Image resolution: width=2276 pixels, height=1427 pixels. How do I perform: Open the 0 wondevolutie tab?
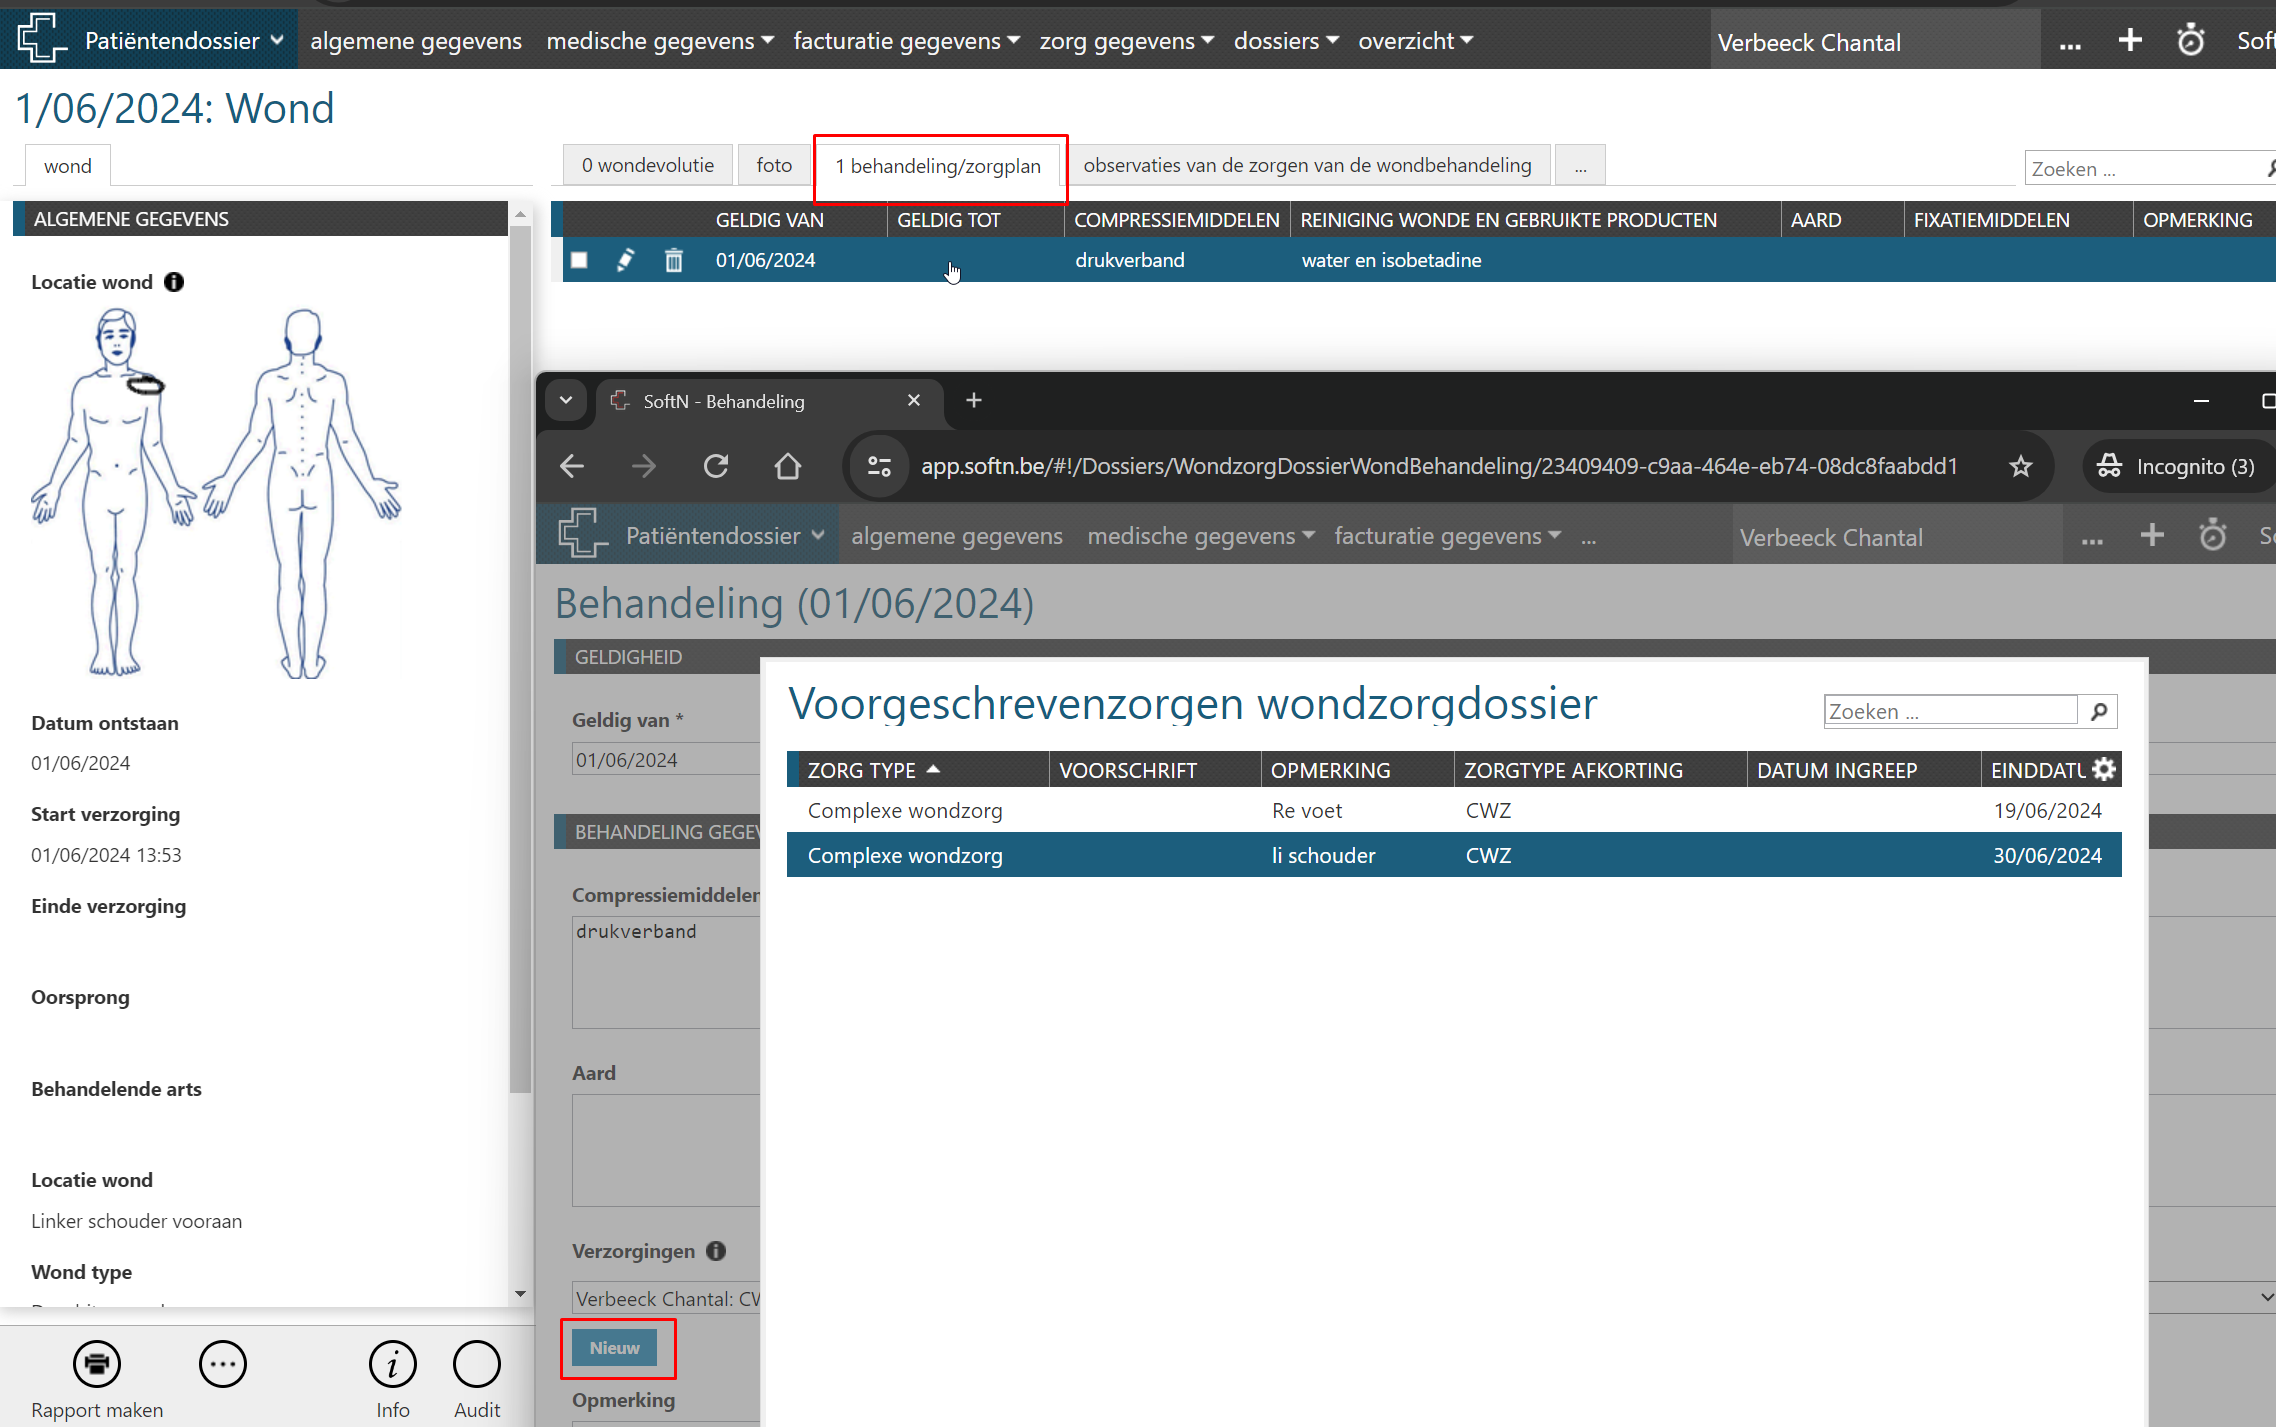[x=647, y=165]
